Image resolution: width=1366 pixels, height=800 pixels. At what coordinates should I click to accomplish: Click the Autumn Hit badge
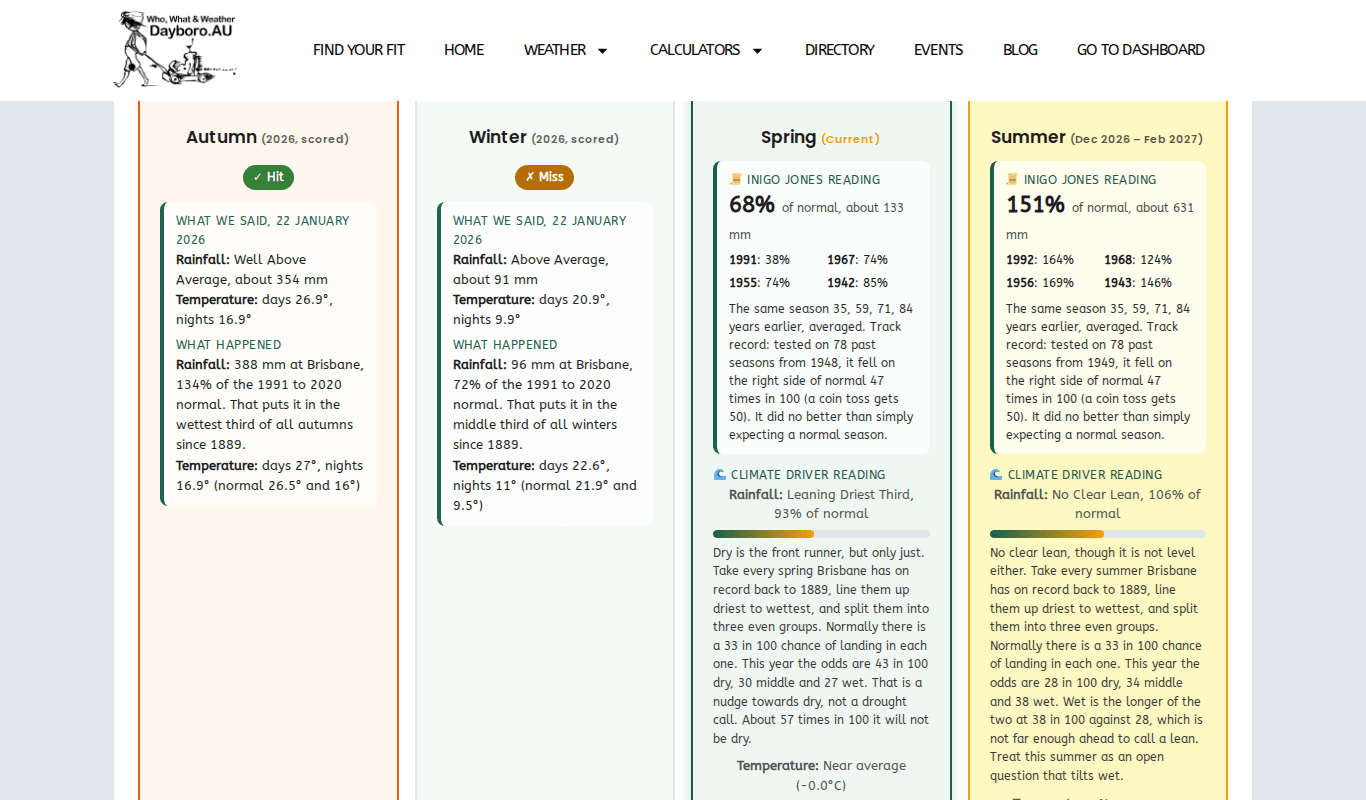click(268, 177)
